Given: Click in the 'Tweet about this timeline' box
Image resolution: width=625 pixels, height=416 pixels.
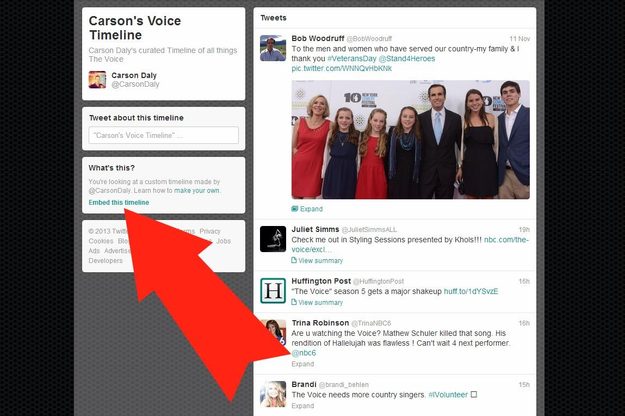Looking at the screenshot, I should point(163,135).
